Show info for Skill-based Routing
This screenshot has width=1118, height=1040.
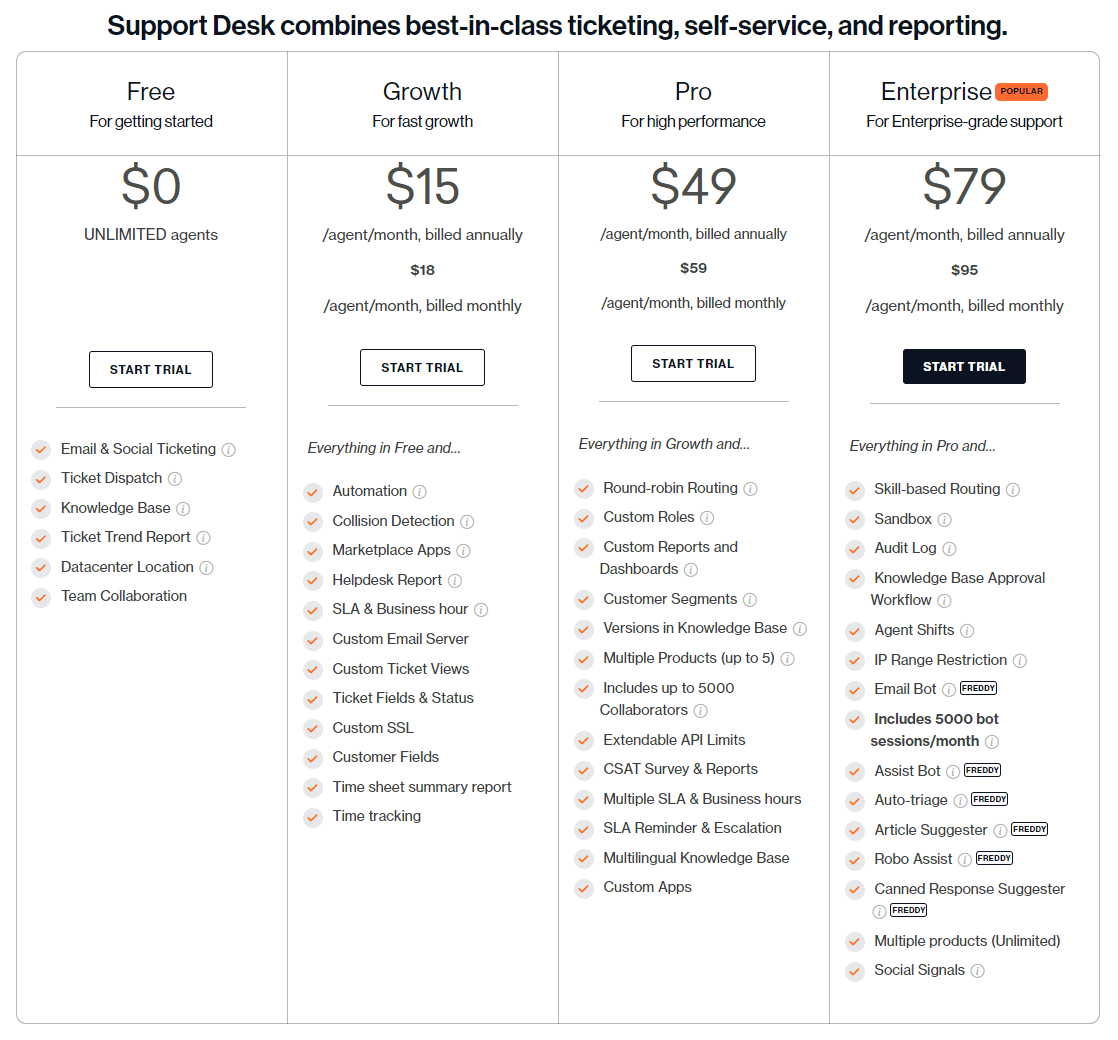(1012, 490)
